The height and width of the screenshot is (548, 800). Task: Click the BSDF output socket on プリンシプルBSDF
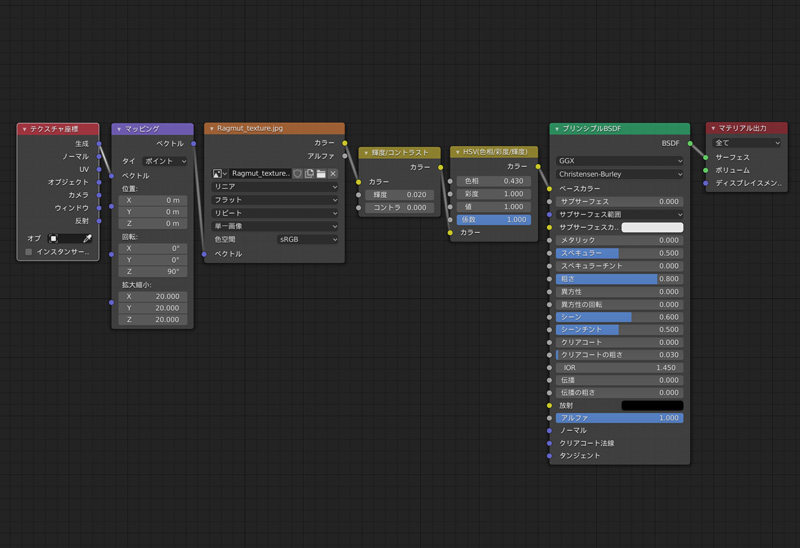coord(689,144)
